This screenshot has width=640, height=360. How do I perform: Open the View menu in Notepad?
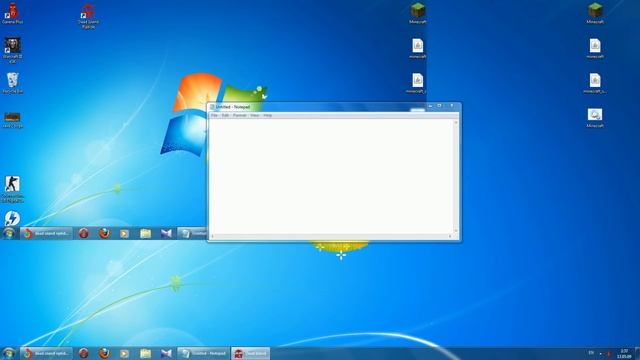255,116
